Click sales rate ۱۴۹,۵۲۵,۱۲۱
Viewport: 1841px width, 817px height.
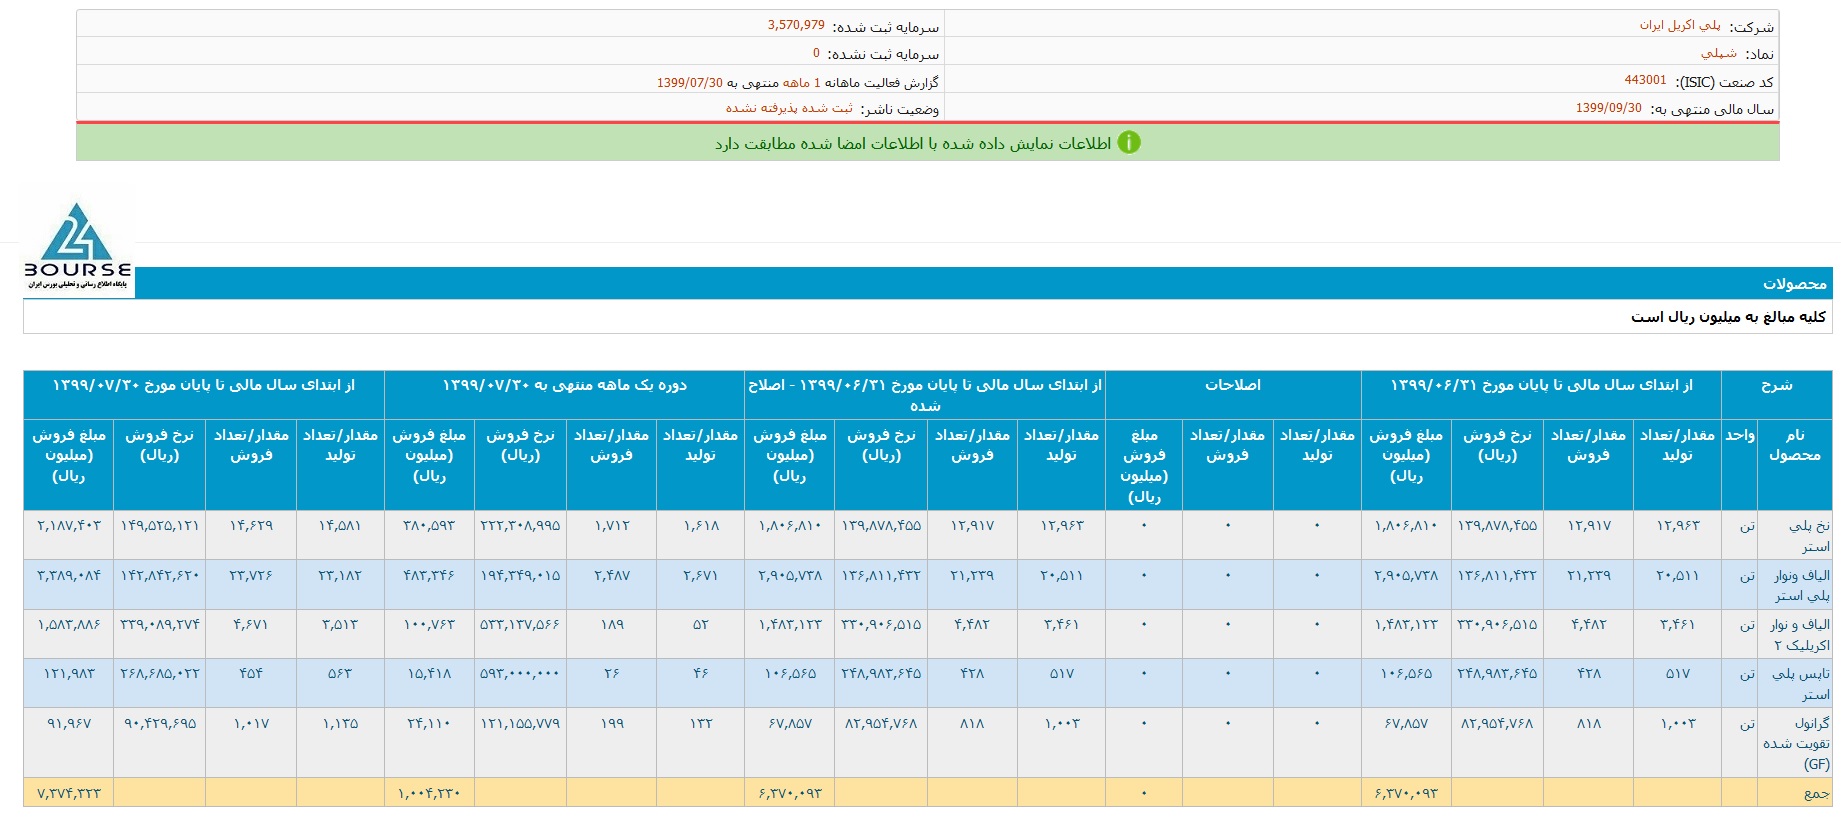[160, 525]
